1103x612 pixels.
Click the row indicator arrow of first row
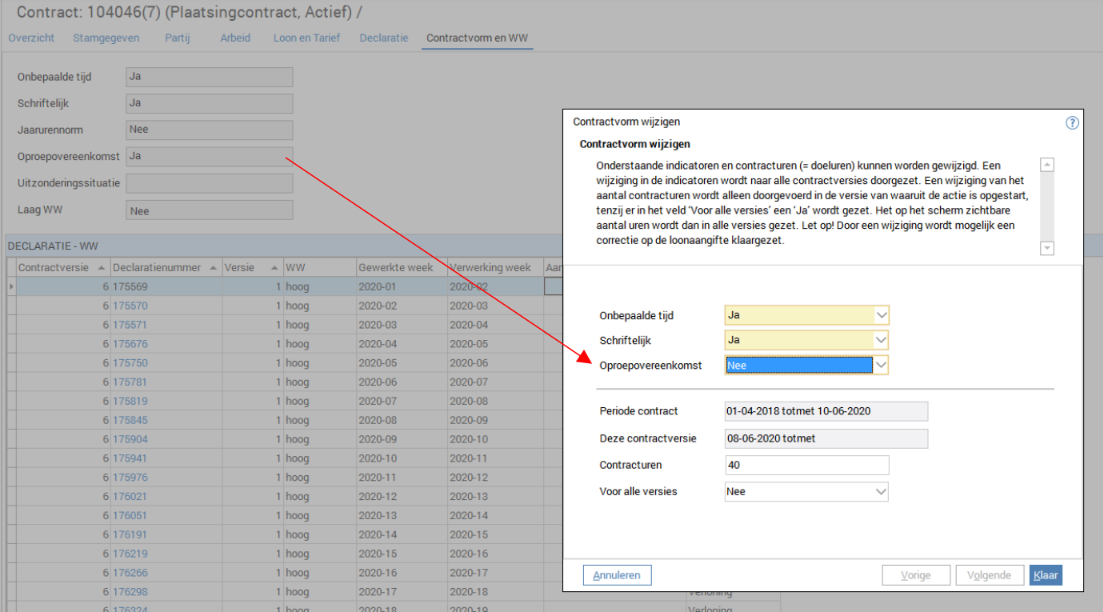tap(11, 287)
